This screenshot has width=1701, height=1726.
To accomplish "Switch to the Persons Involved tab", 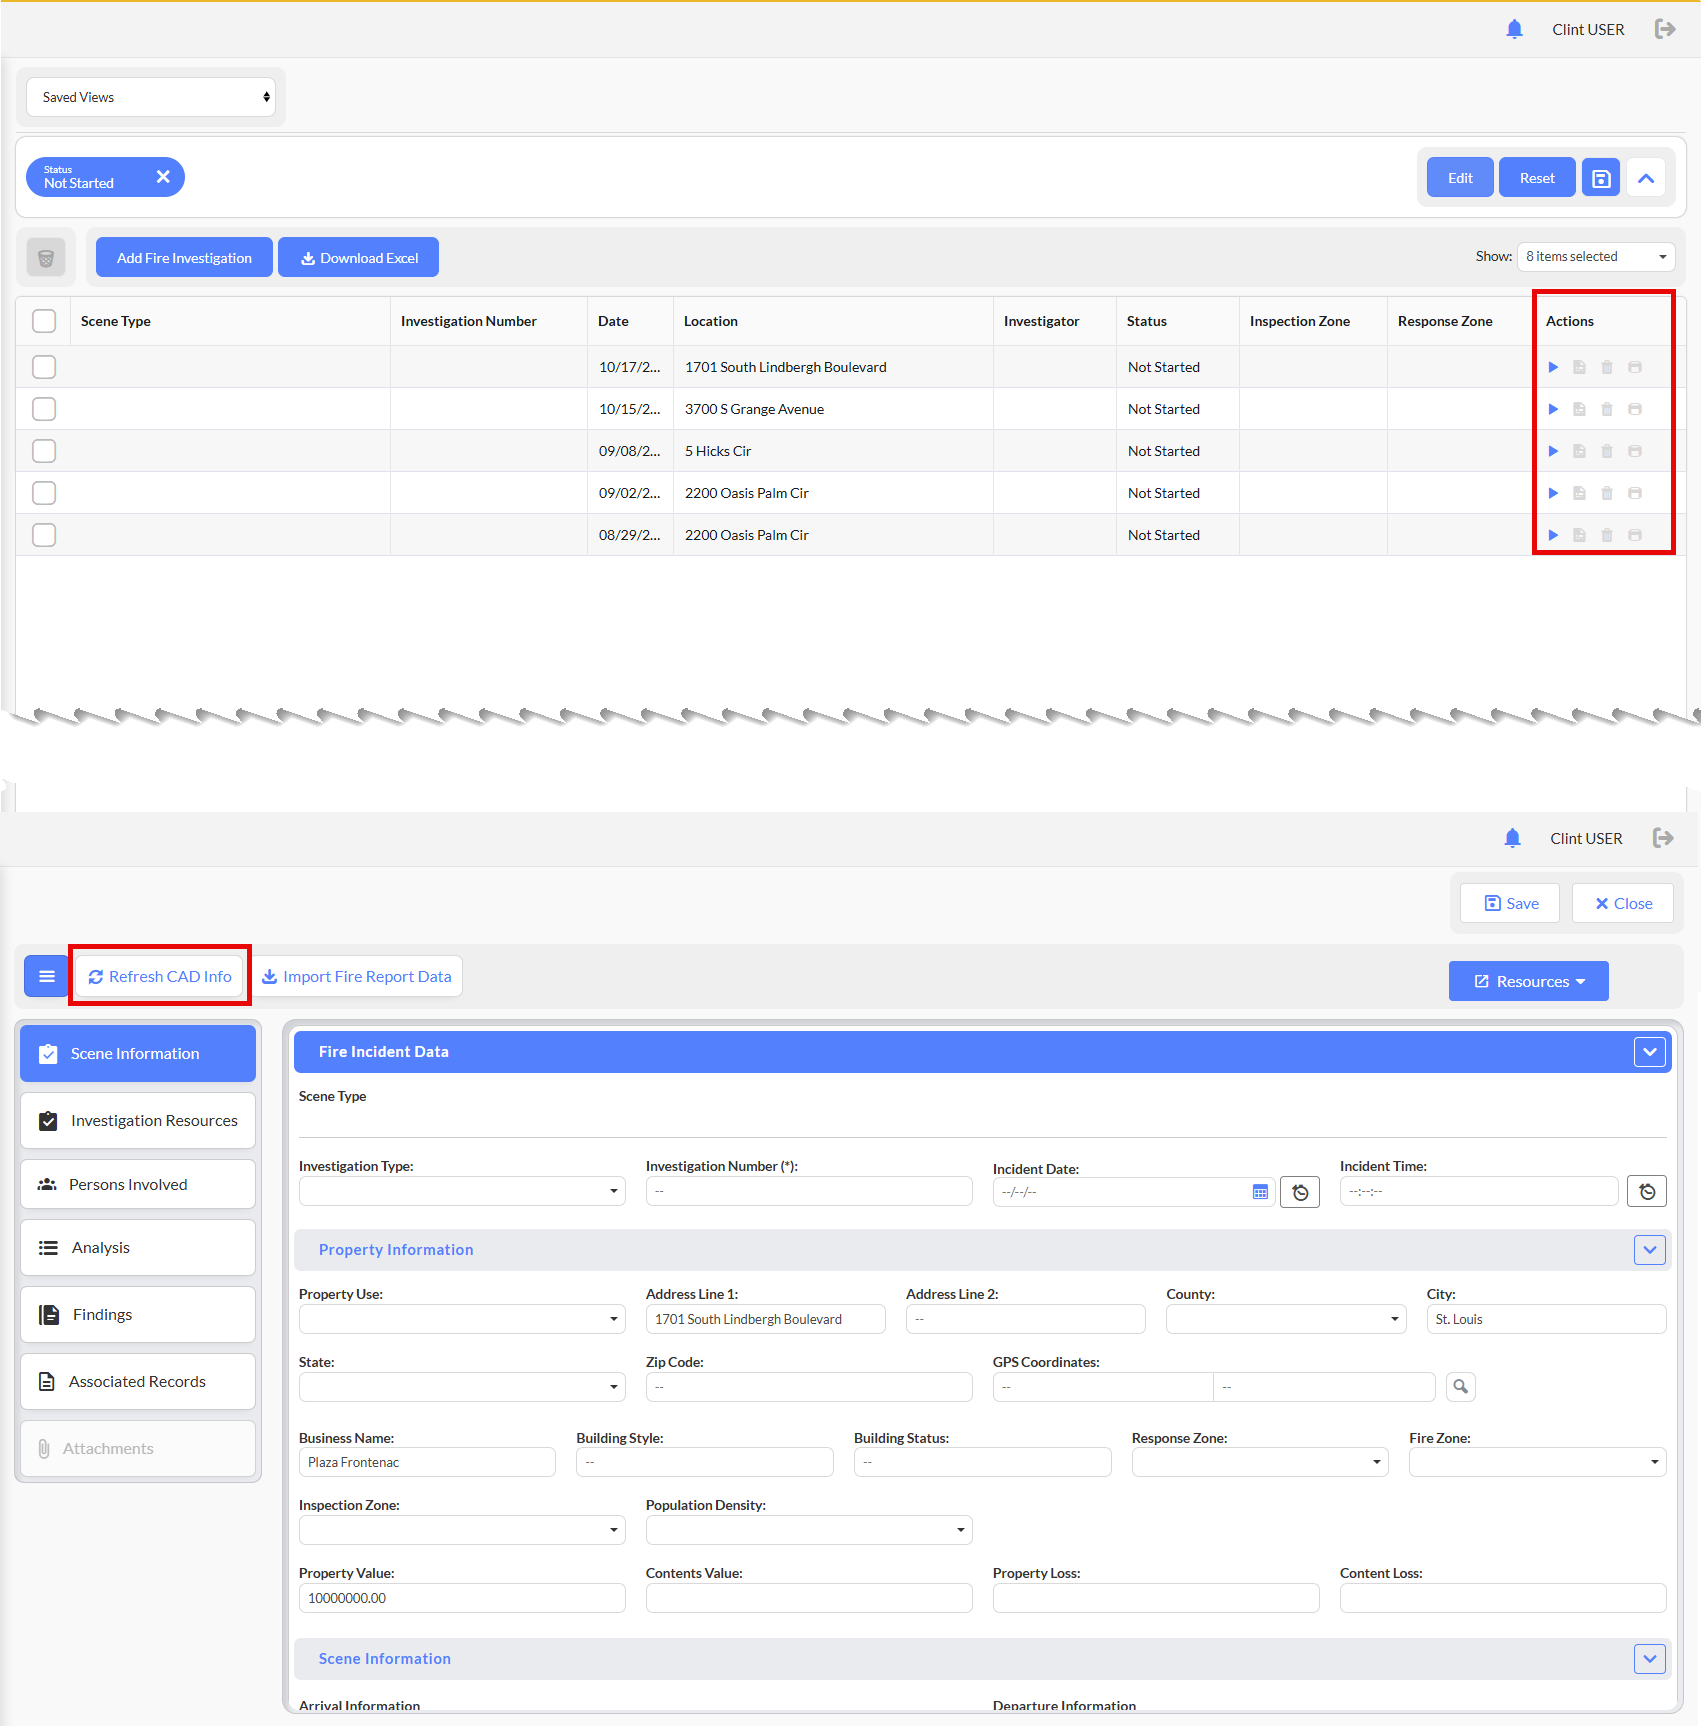I will (x=138, y=1185).
